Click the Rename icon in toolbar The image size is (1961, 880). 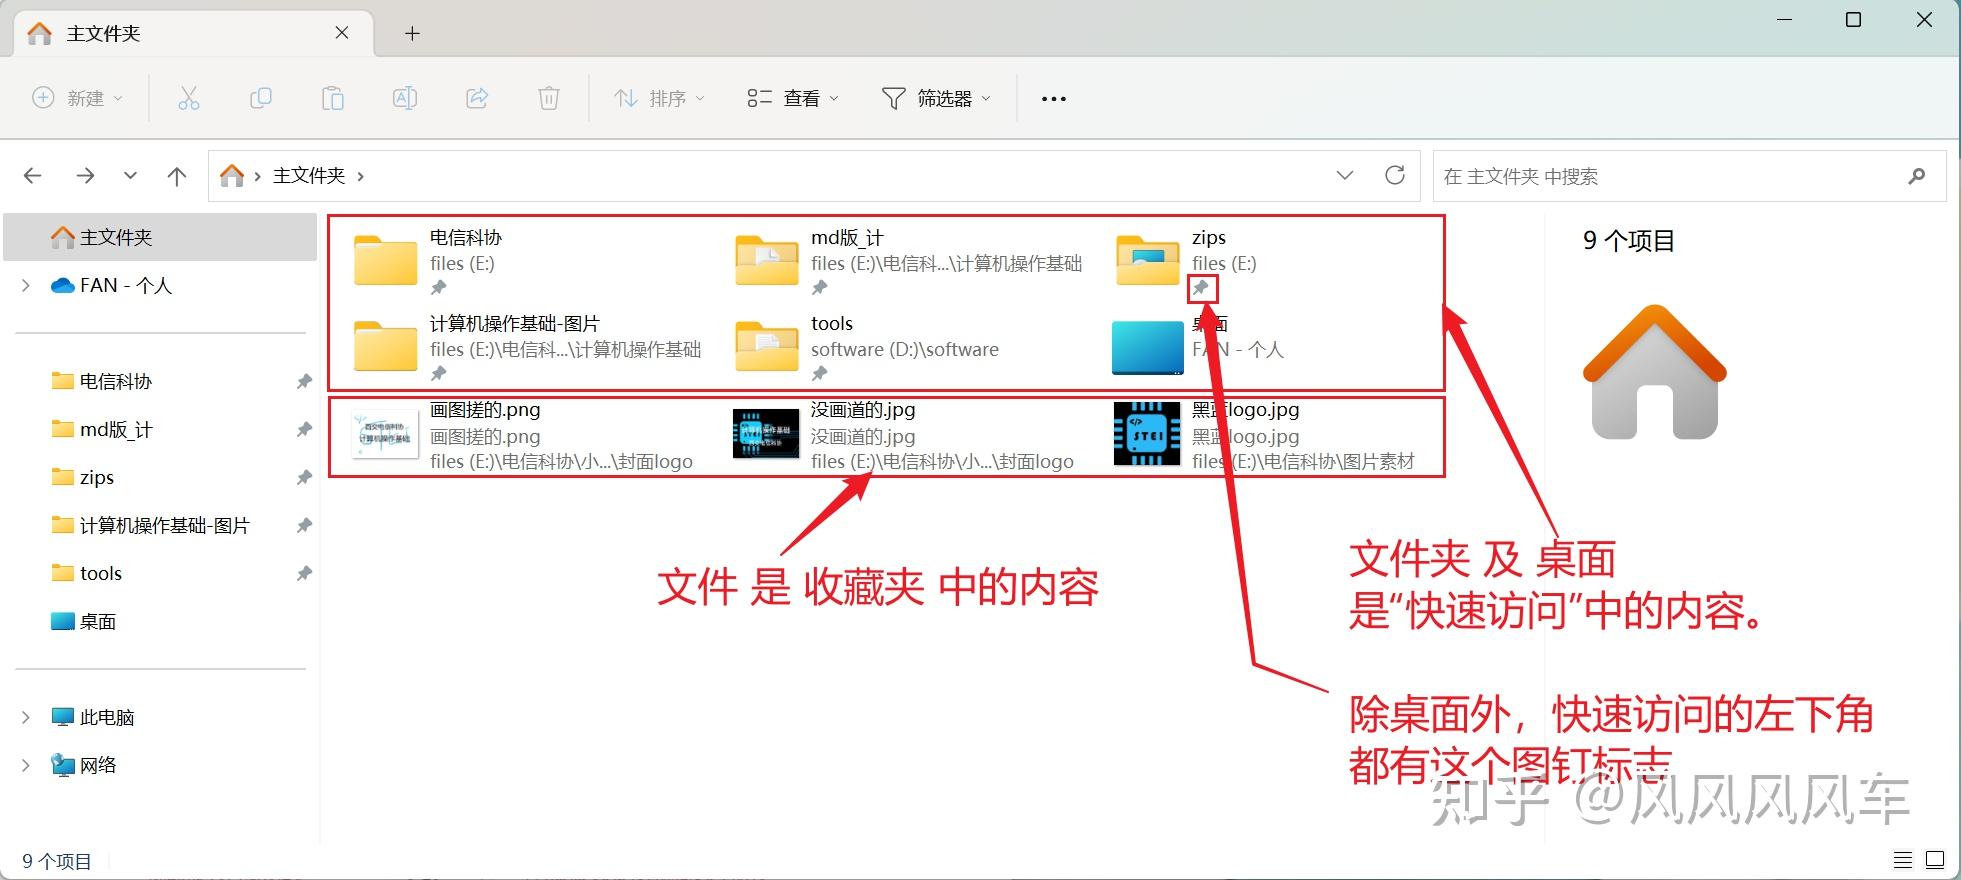[405, 98]
